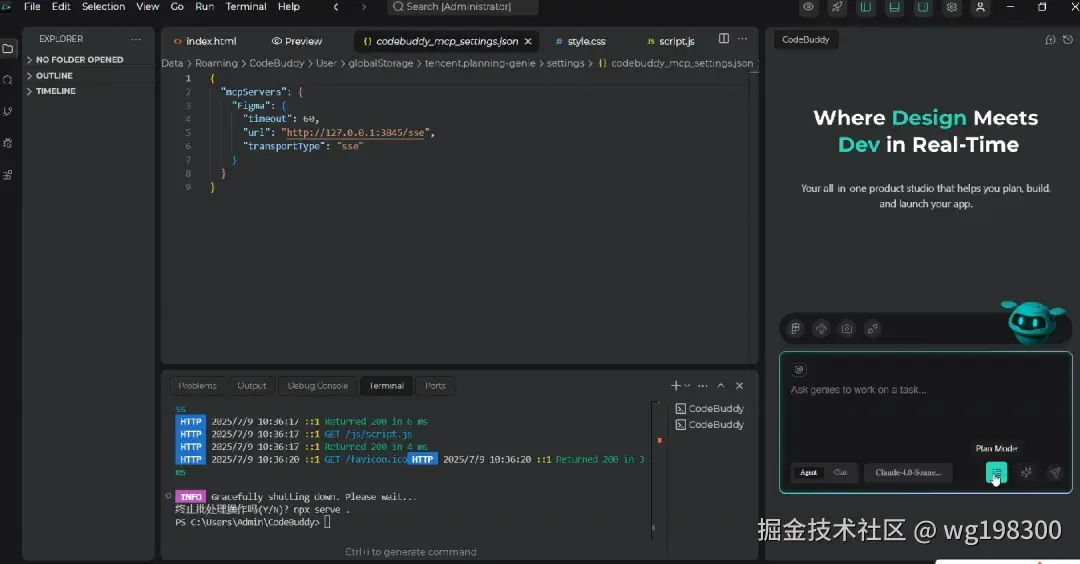Open the Terminal menu

(x=246, y=7)
